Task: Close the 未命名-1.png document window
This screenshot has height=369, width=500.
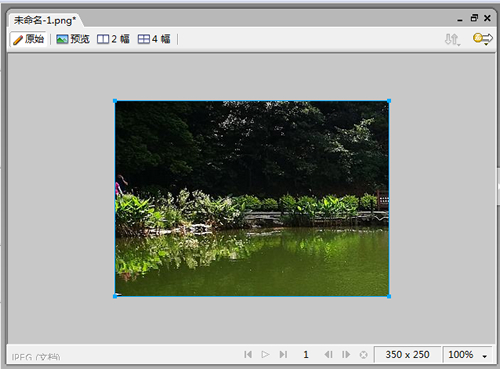Action: tap(487, 18)
